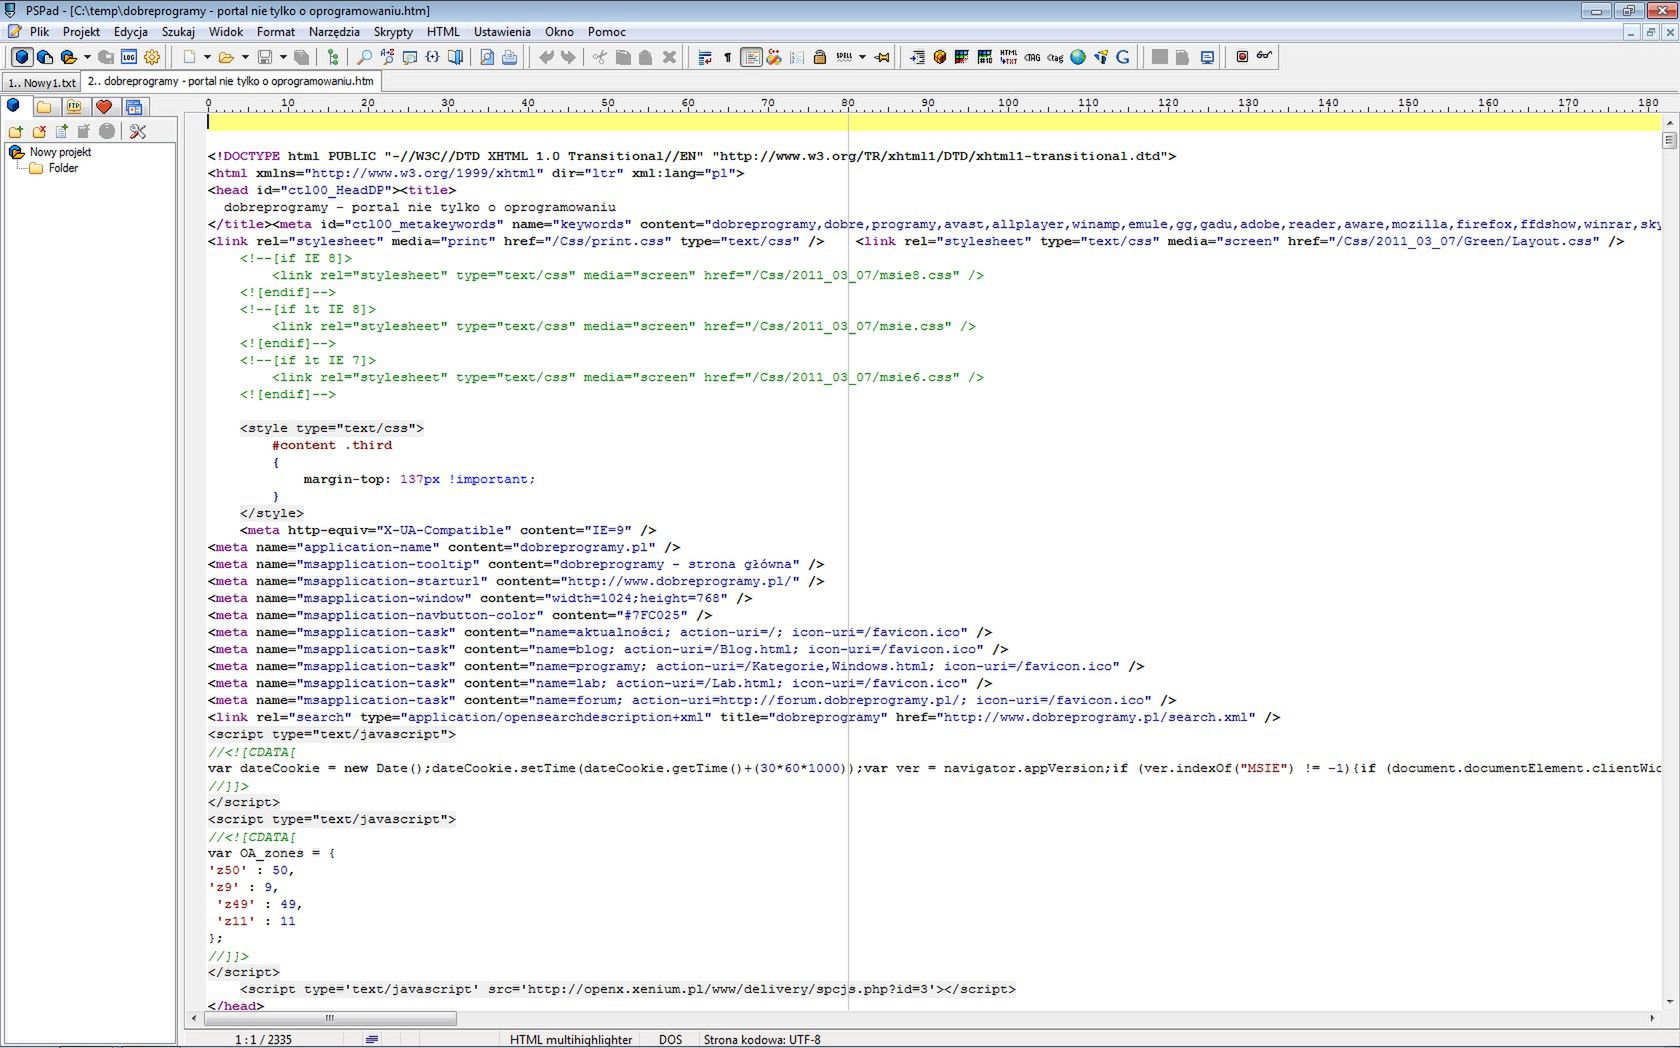1680x1048 pixels.
Task: Toggle the highlighted line numbers toolbar button
Action: coord(751,57)
